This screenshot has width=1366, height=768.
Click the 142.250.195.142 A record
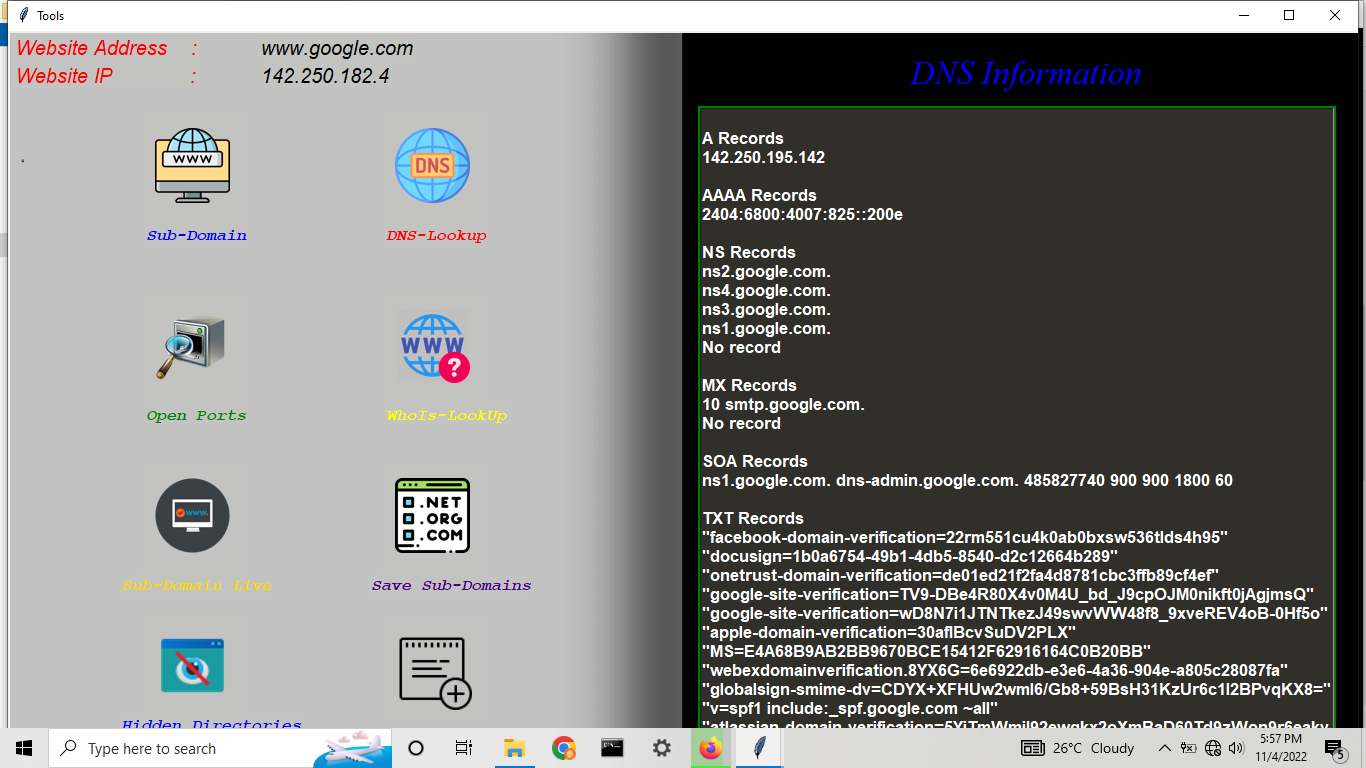[x=764, y=157]
